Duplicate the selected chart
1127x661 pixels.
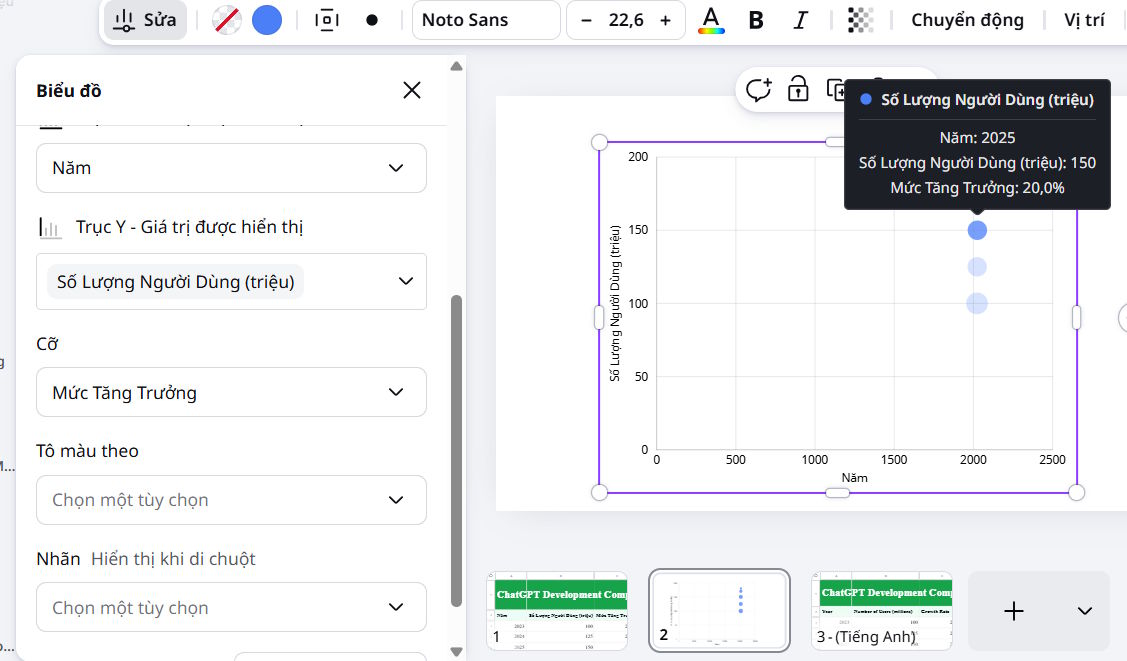point(835,89)
